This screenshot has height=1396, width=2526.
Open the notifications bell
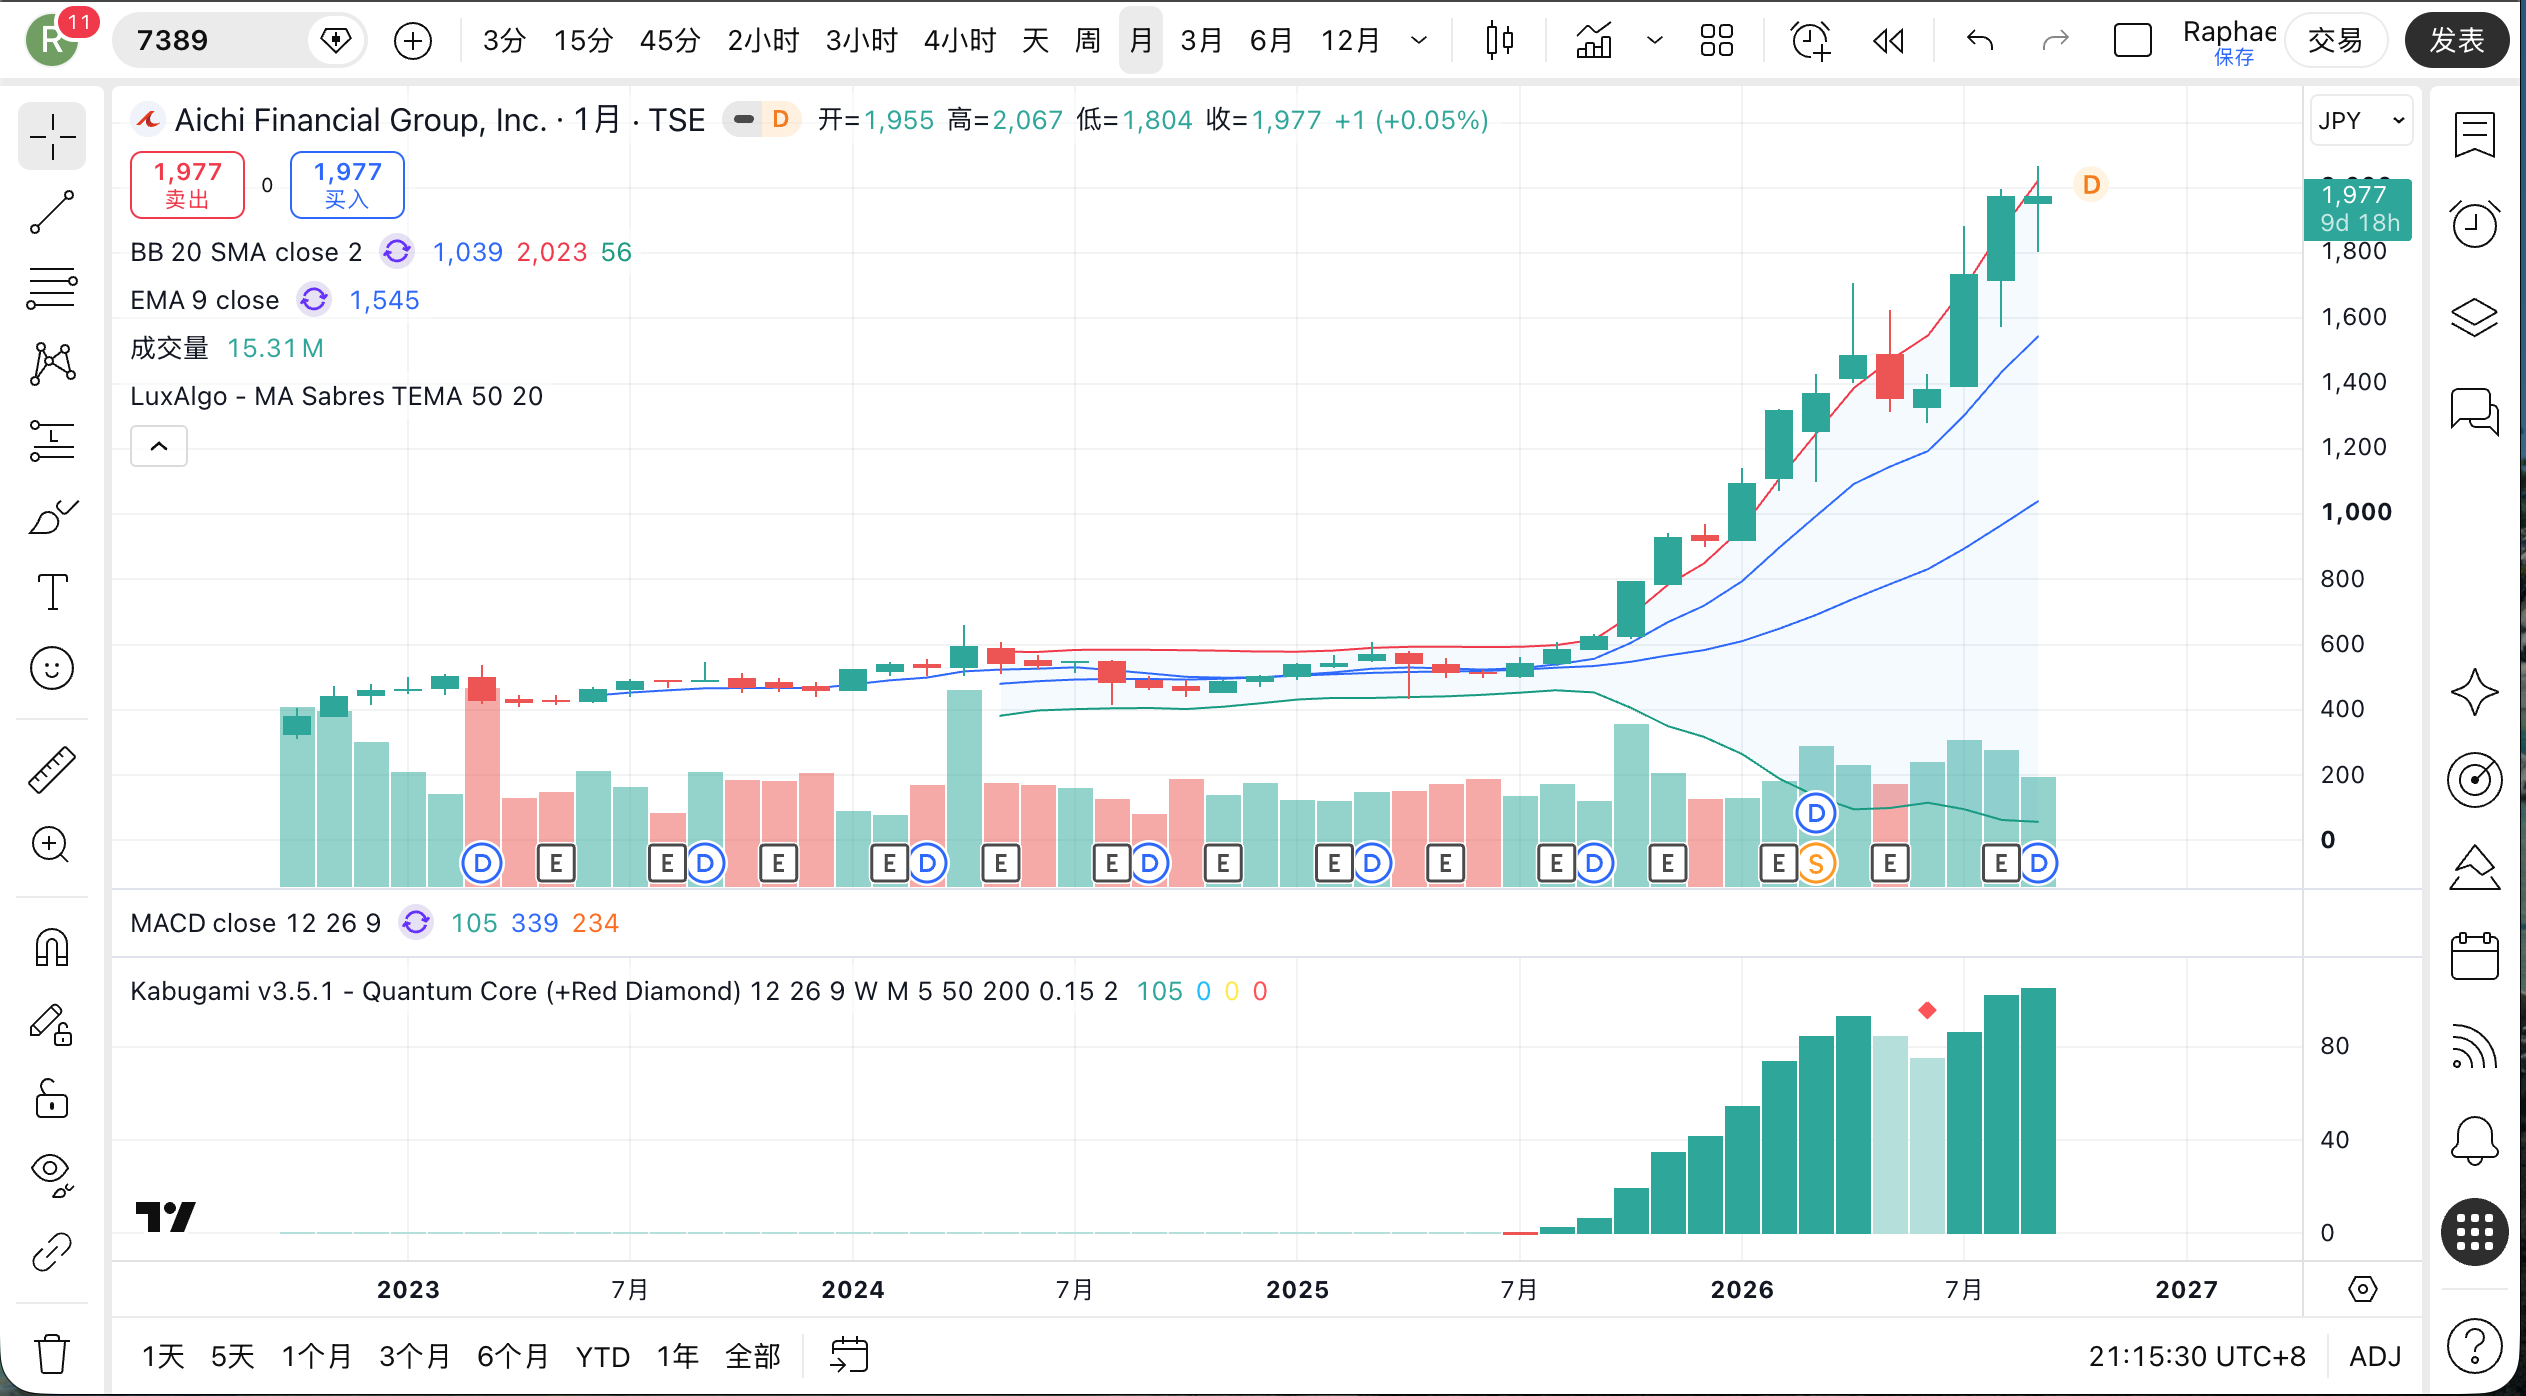tap(2474, 1139)
